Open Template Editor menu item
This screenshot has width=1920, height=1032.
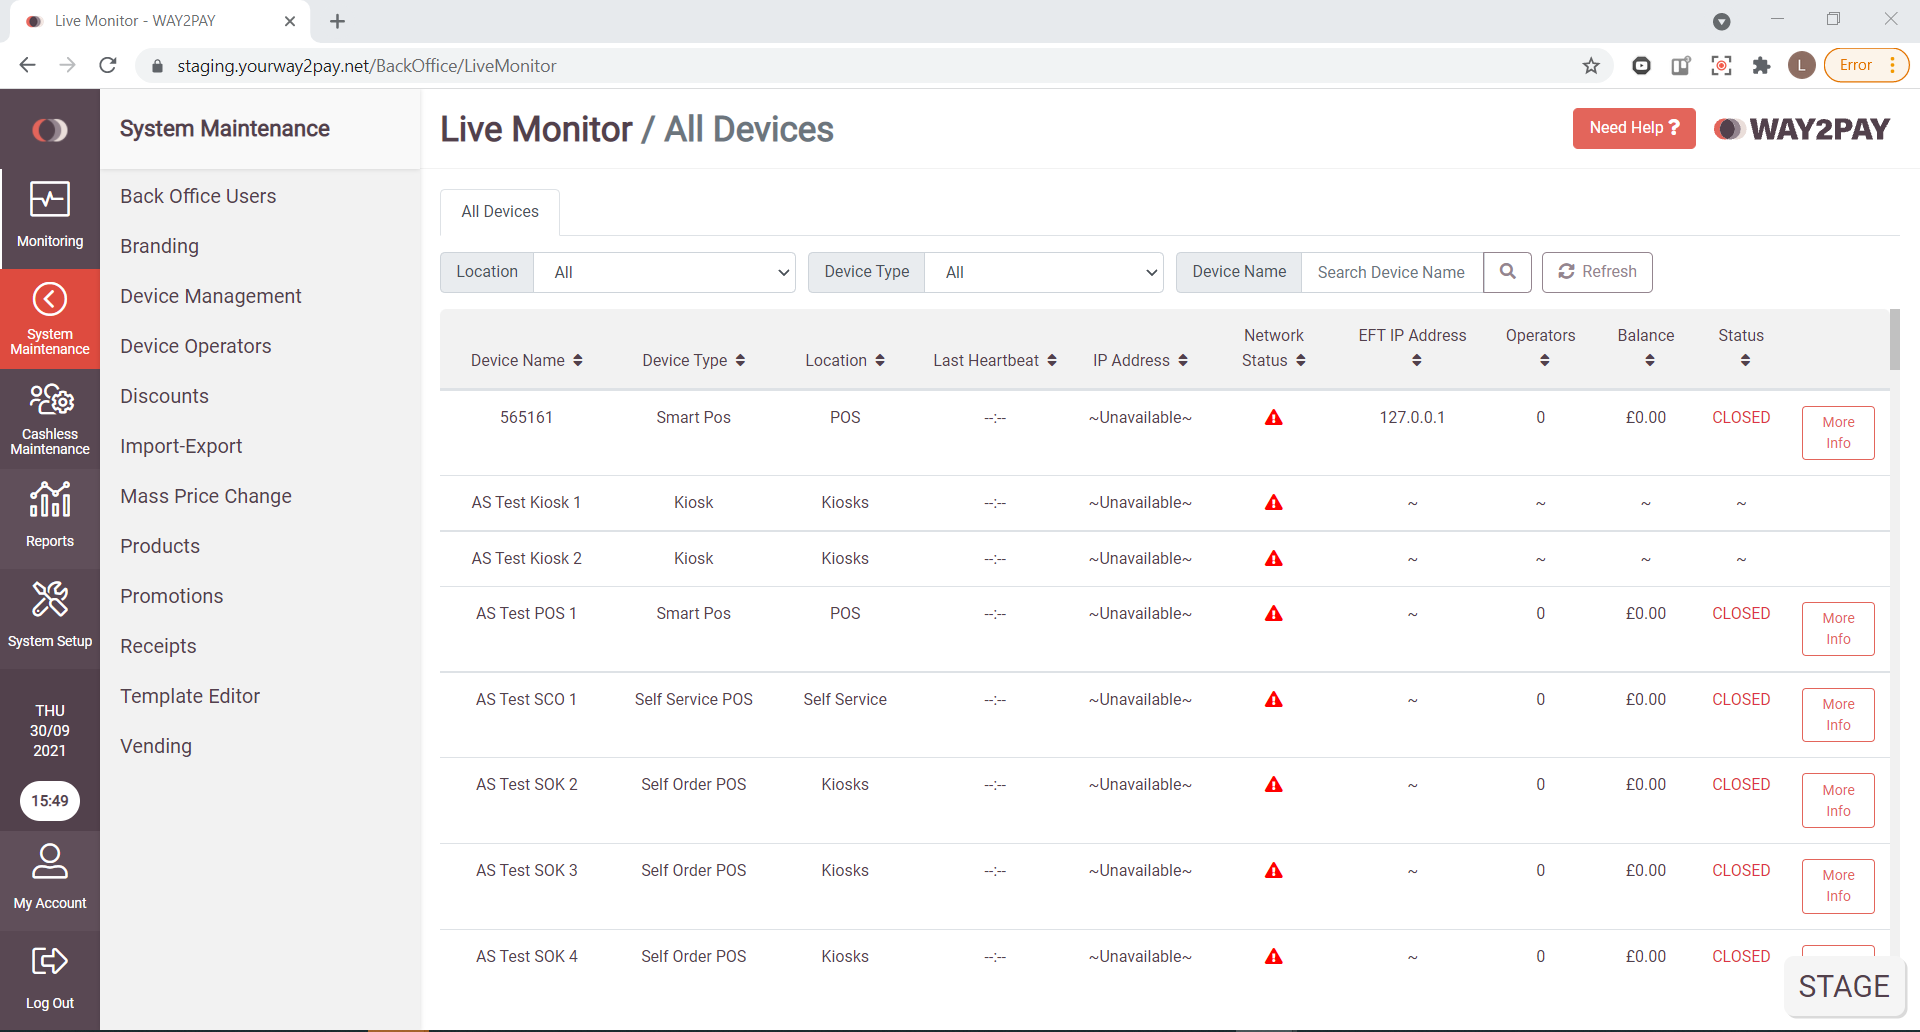tap(190, 696)
